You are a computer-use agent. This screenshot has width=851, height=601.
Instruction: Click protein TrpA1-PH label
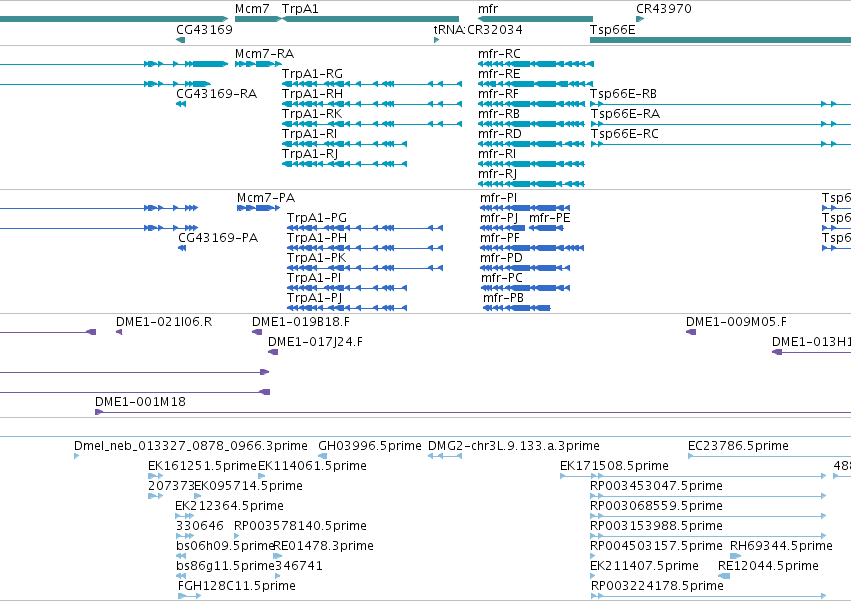point(317,238)
